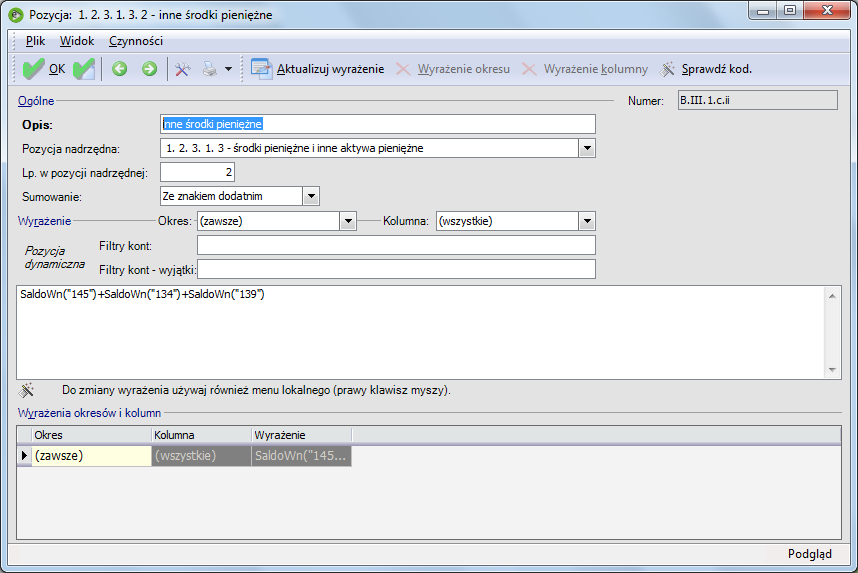The height and width of the screenshot is (573, 858).
Task: Click the Opis text field
Action: [x=378, y=124]
